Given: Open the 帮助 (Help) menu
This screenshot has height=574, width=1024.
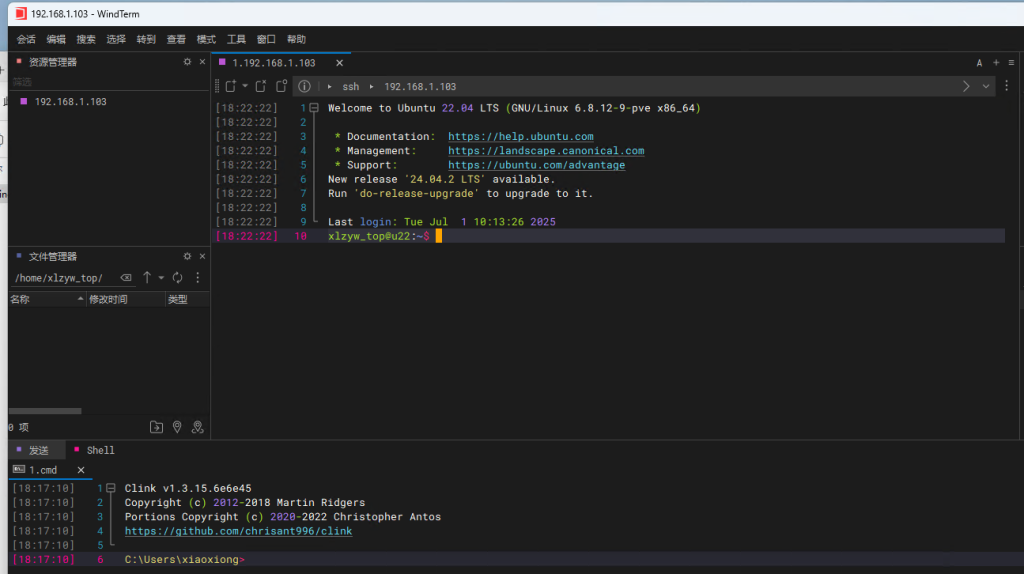Looking at the screenshot, I should point(296,39).
